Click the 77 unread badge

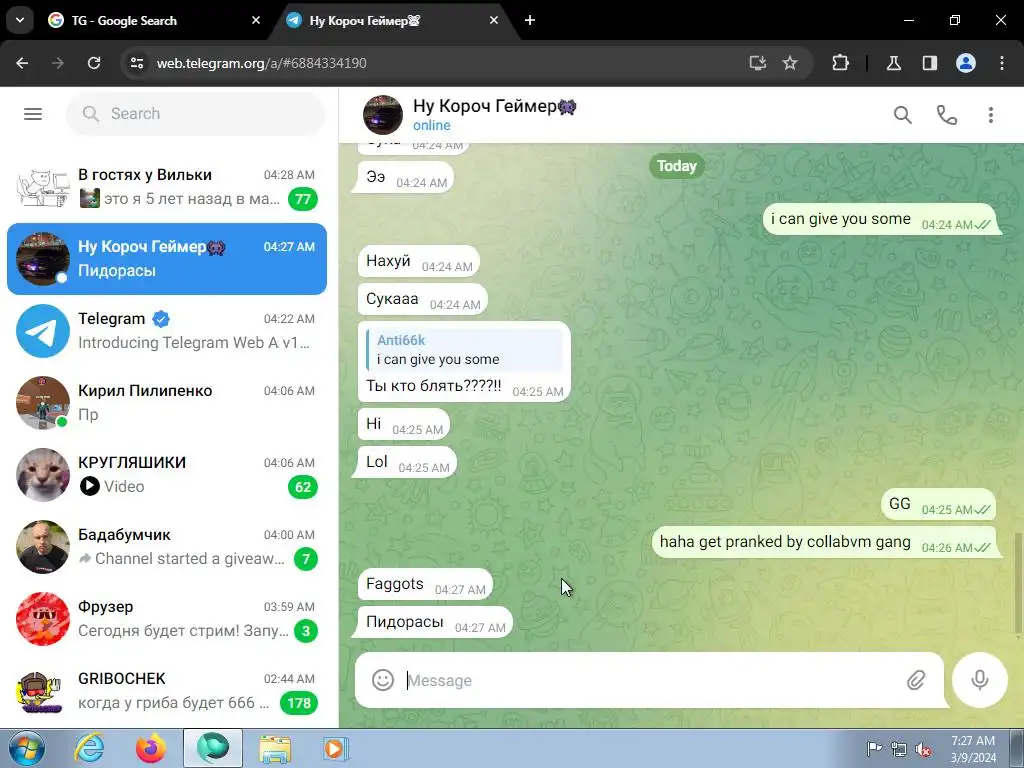pyautogui.click(x=303, y=199)
